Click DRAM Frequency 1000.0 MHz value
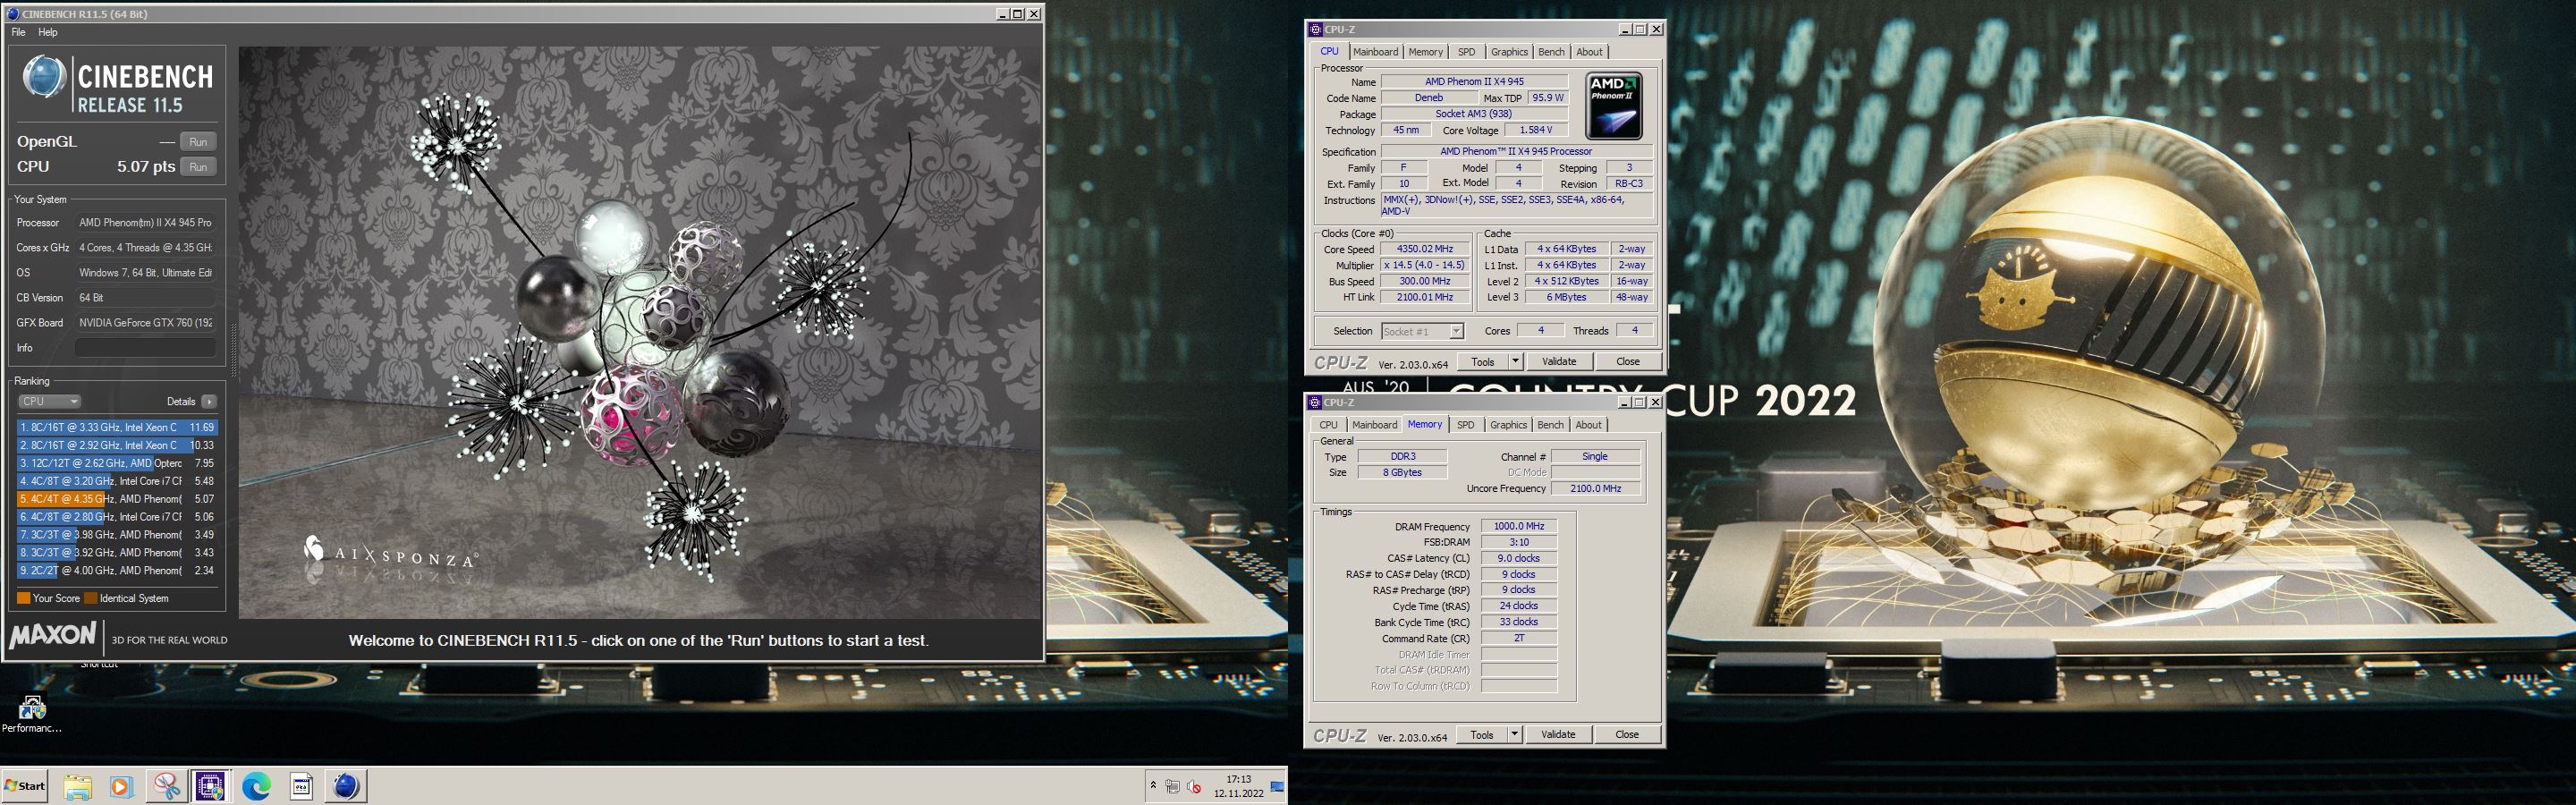This screenshot has width=2576, height=805. pos(1518,526)
